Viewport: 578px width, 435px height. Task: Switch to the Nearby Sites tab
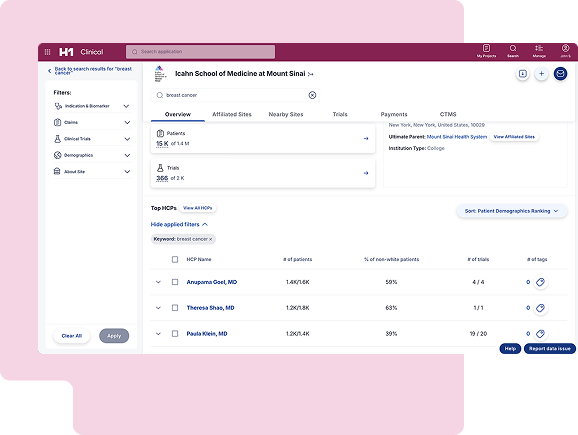[x=286, y=114]
